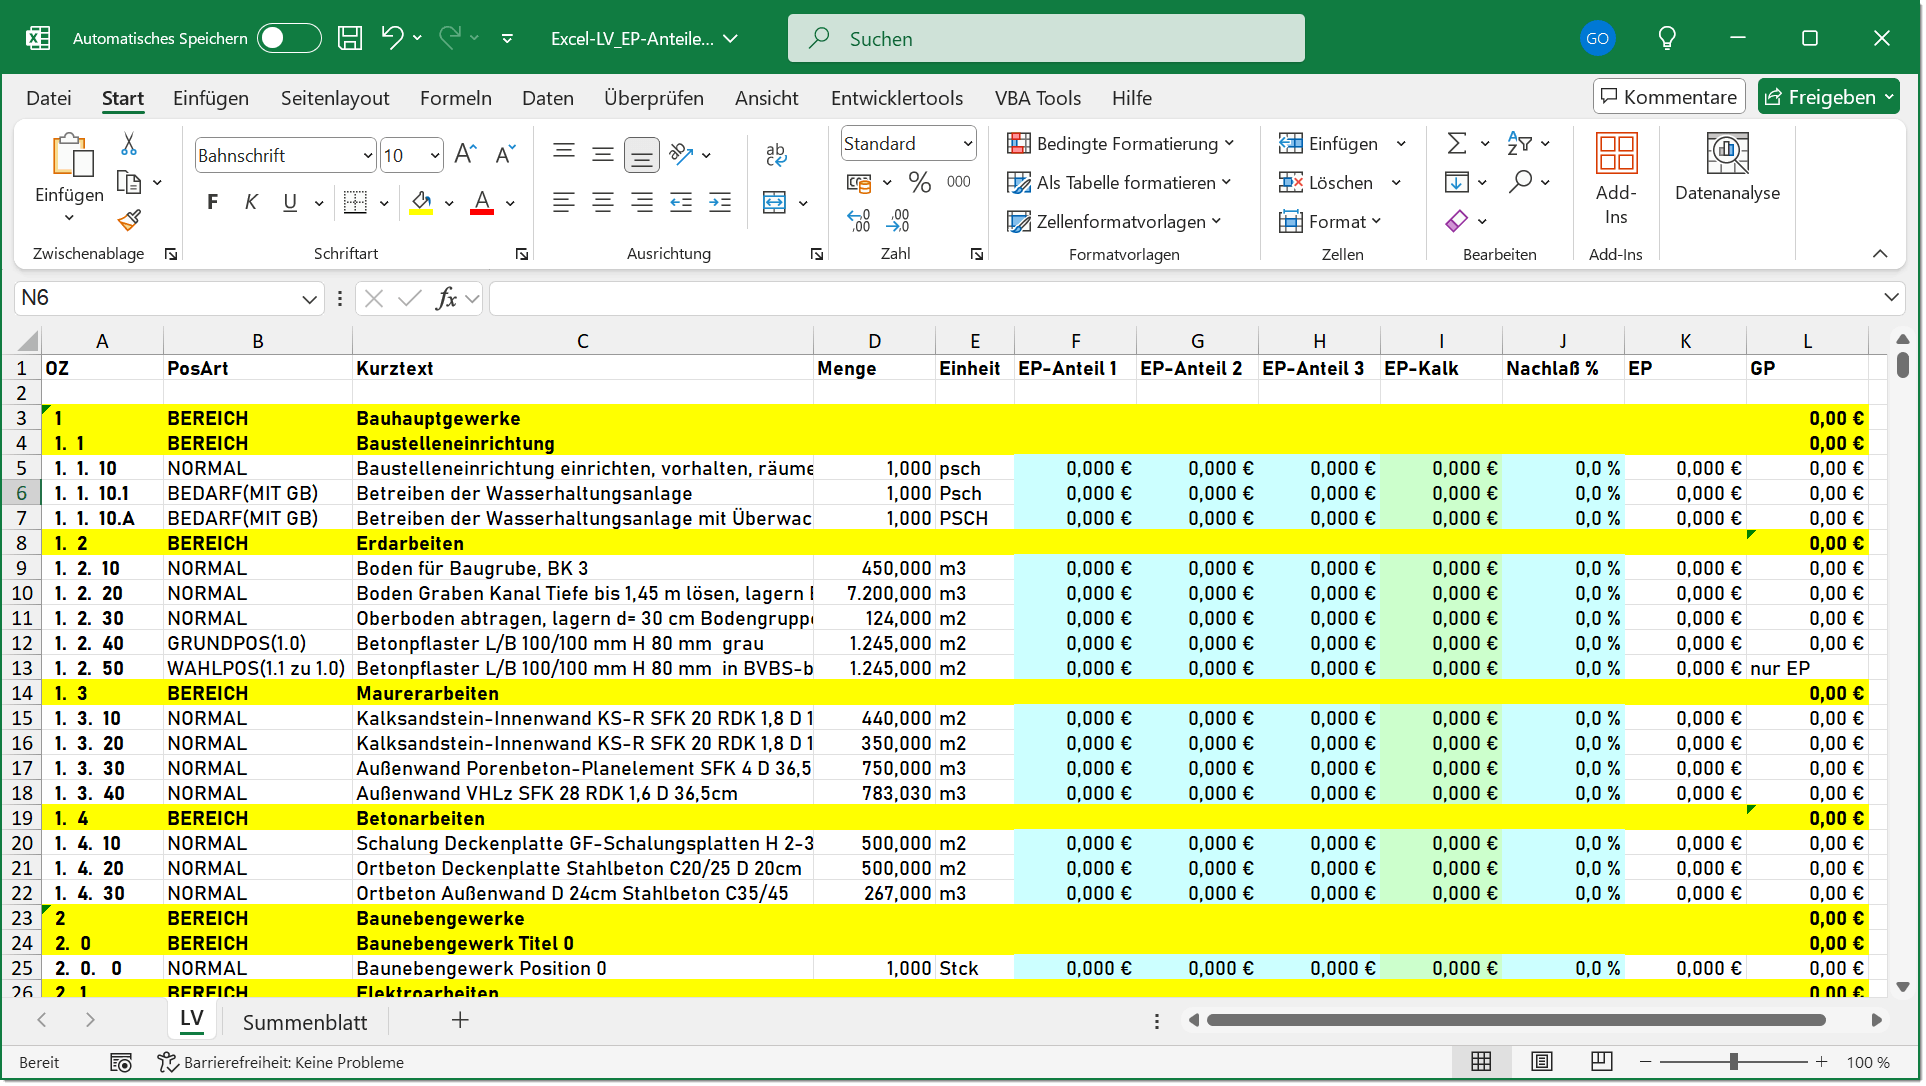Click inside the Suchen search field
Viewport: 1926px width, 1086px height.
pyautogui.click(x=1045, y=38)
